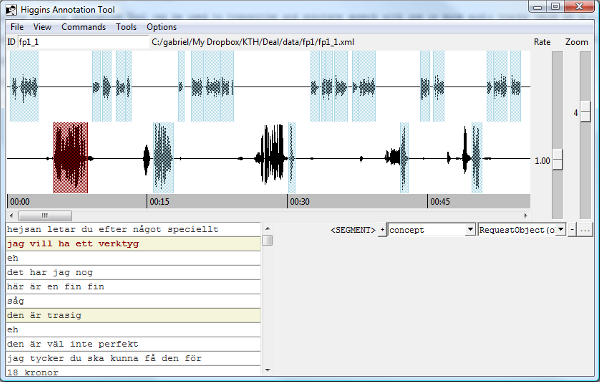Click the waveform horizontal scrollbar thumb
The width and height of the screenshot is (600, 382).
coord(45,215)
